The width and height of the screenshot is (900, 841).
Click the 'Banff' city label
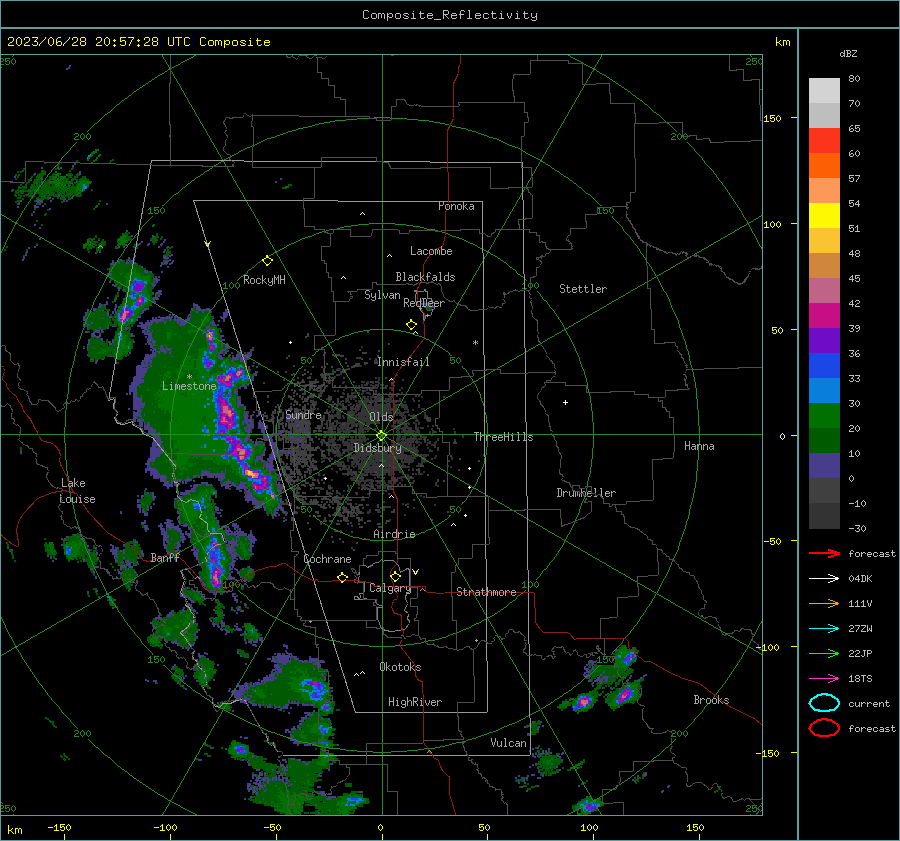coord(165,557)
